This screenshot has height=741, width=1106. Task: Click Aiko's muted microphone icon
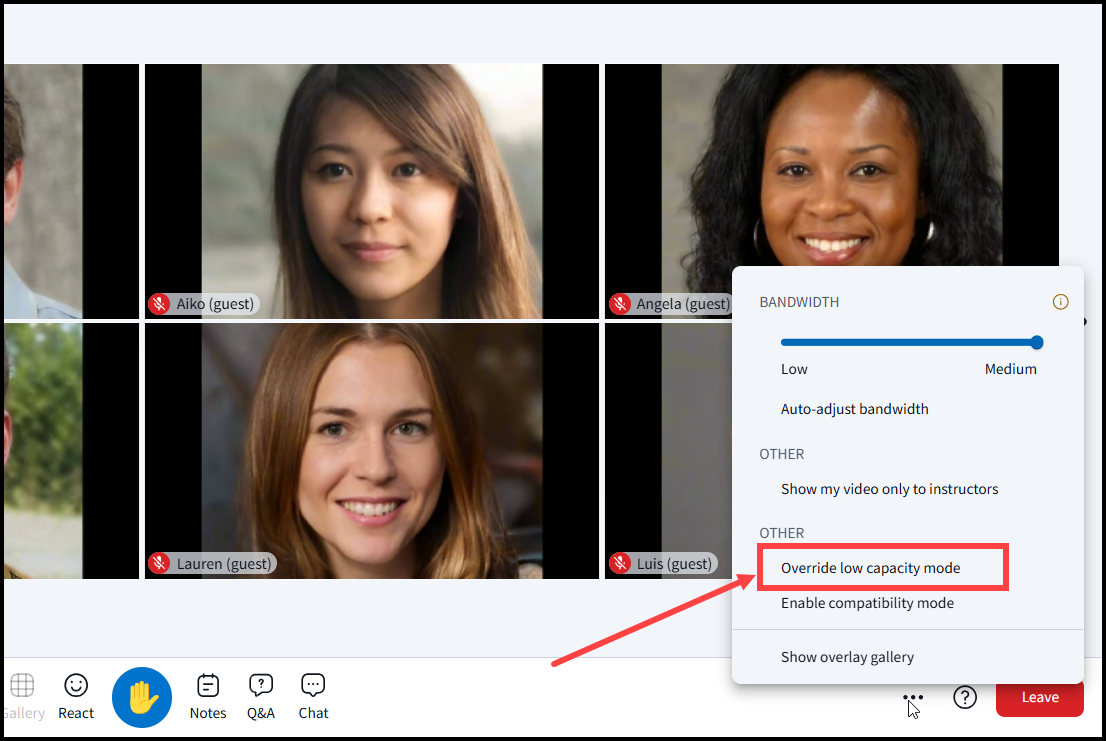click(x=159, y=304)
